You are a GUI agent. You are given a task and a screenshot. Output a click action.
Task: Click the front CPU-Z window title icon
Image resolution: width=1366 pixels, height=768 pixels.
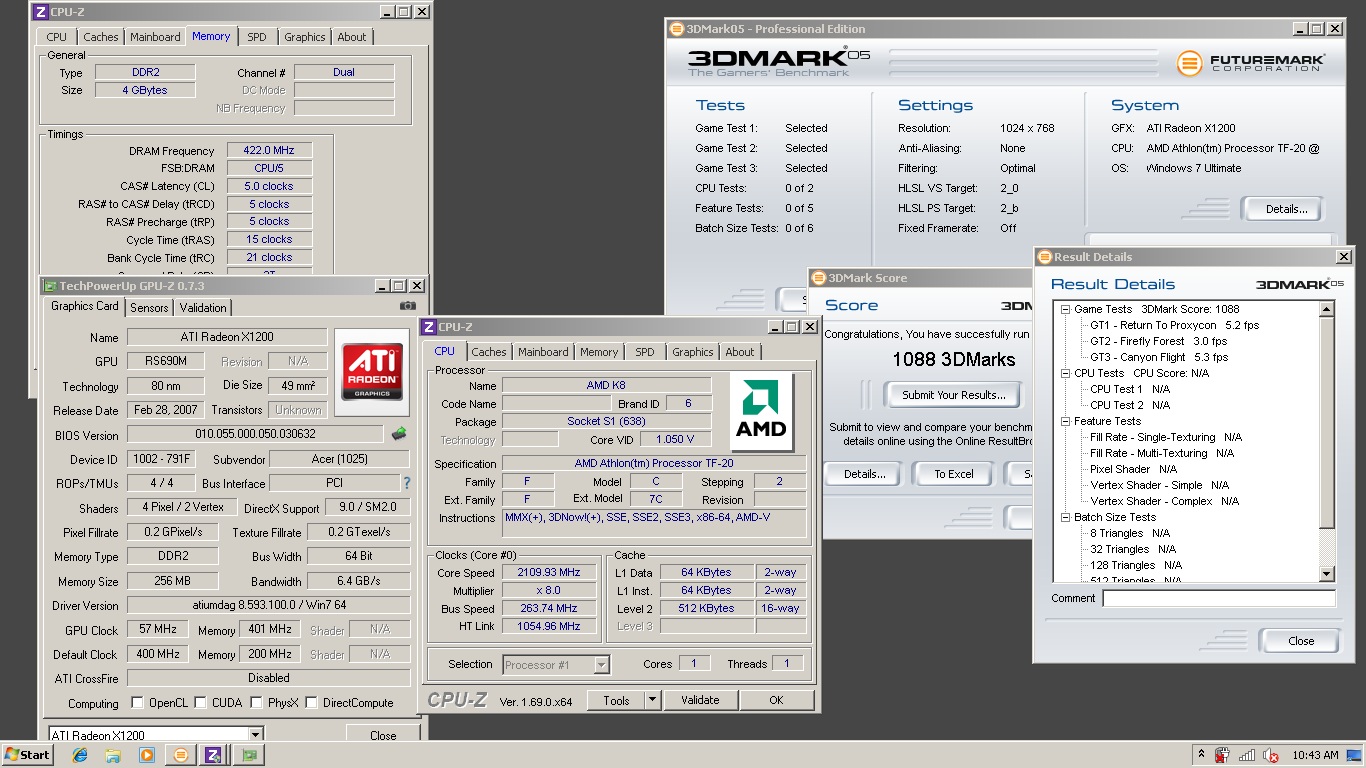[x=429, y=327]
